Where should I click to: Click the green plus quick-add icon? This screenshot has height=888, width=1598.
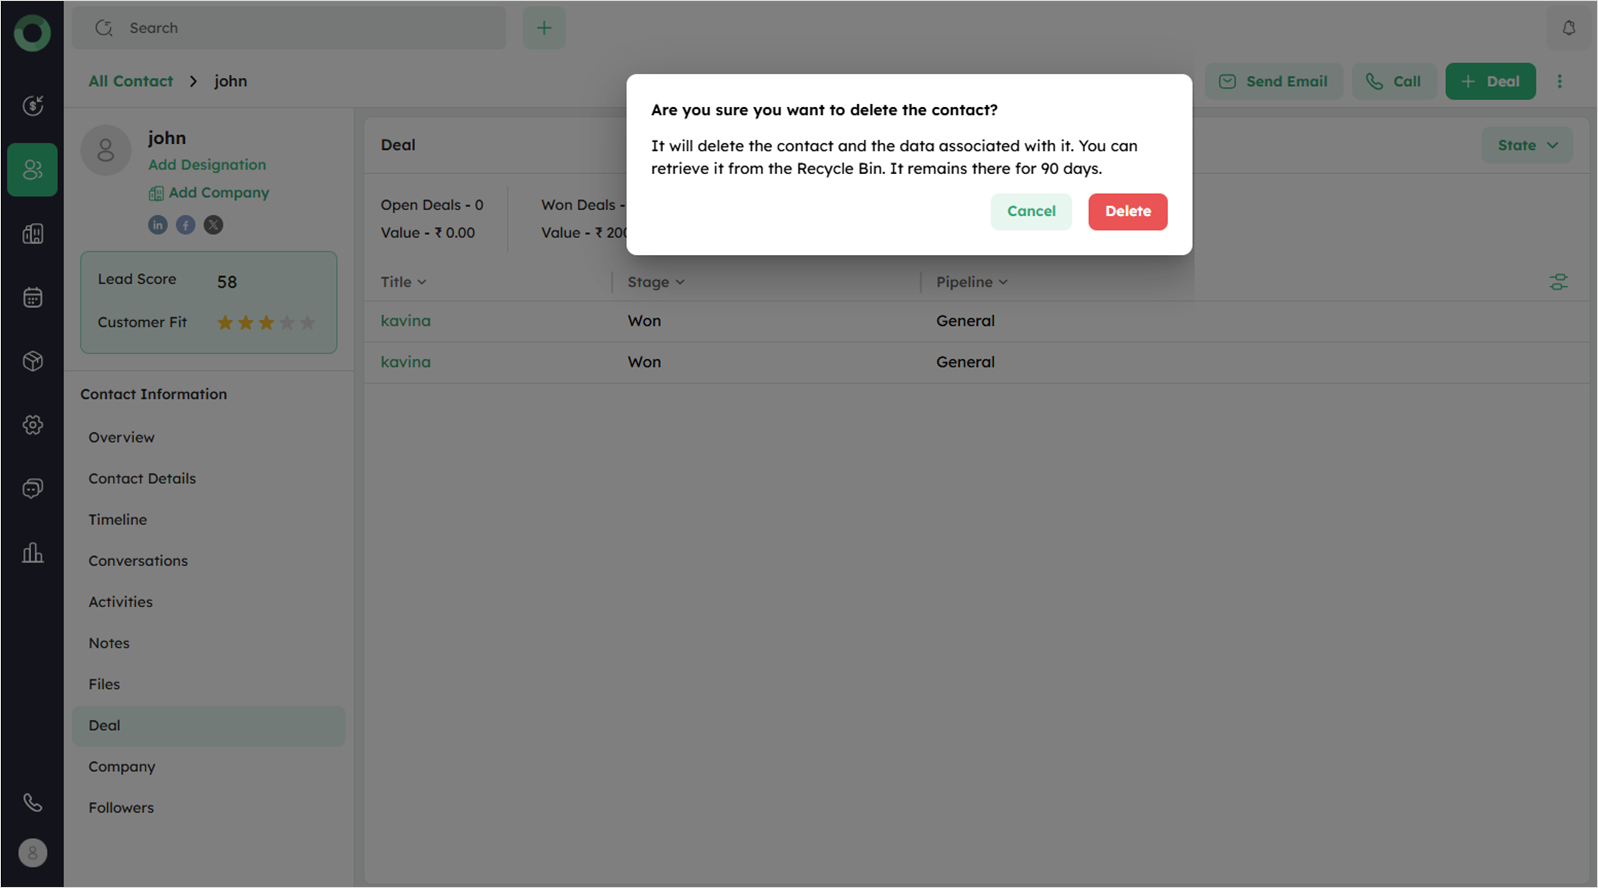544,28
